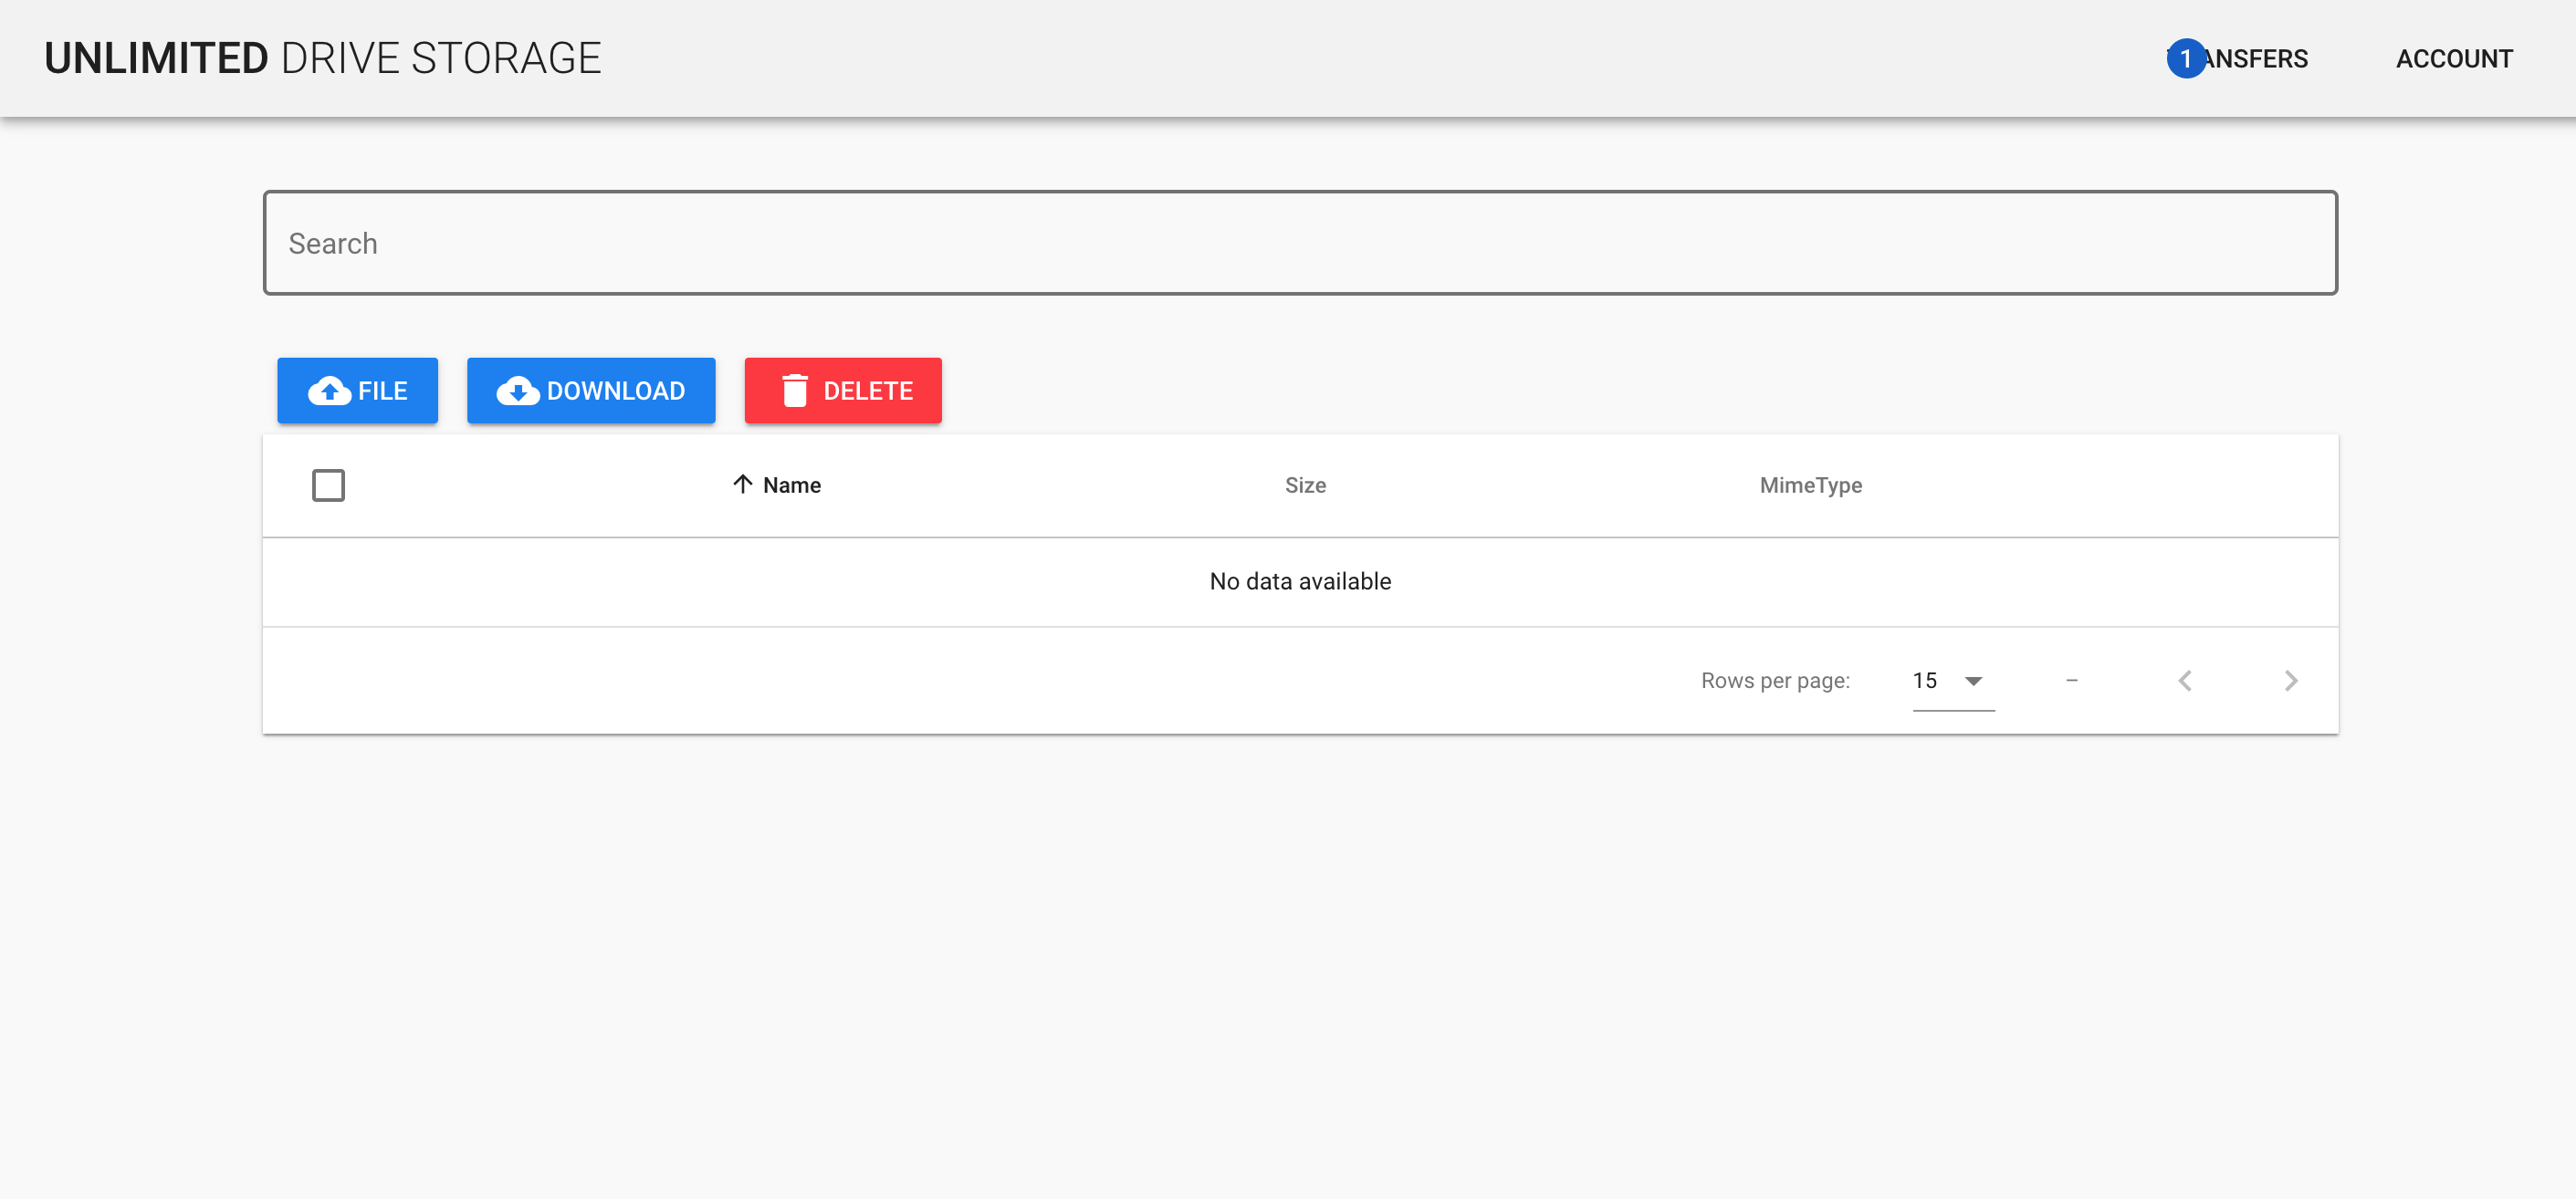Click the rows per page value 15
Screen dimensions: 2576x1199
1925,681
